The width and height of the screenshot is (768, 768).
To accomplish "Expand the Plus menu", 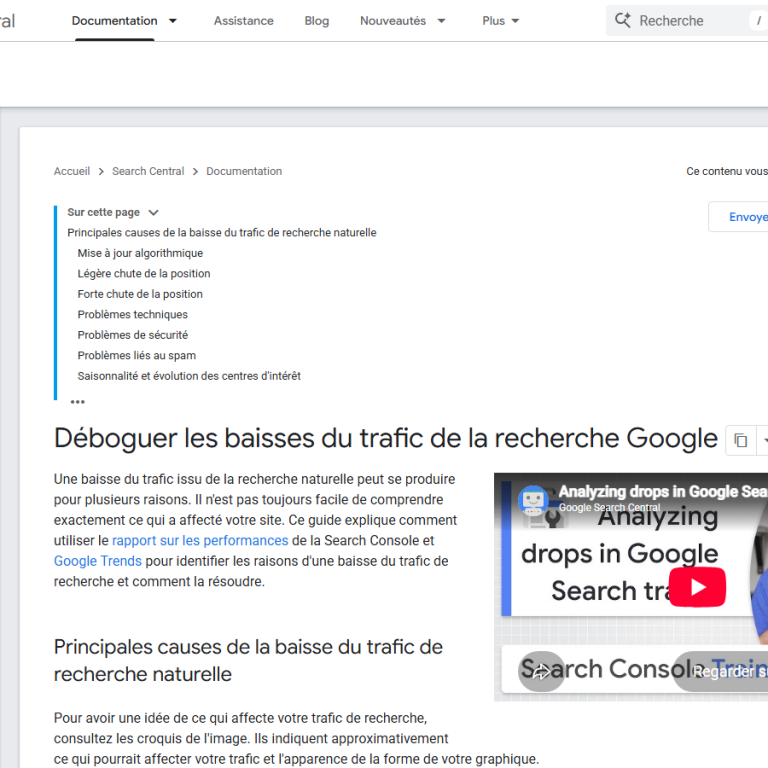I will [500, 21].
